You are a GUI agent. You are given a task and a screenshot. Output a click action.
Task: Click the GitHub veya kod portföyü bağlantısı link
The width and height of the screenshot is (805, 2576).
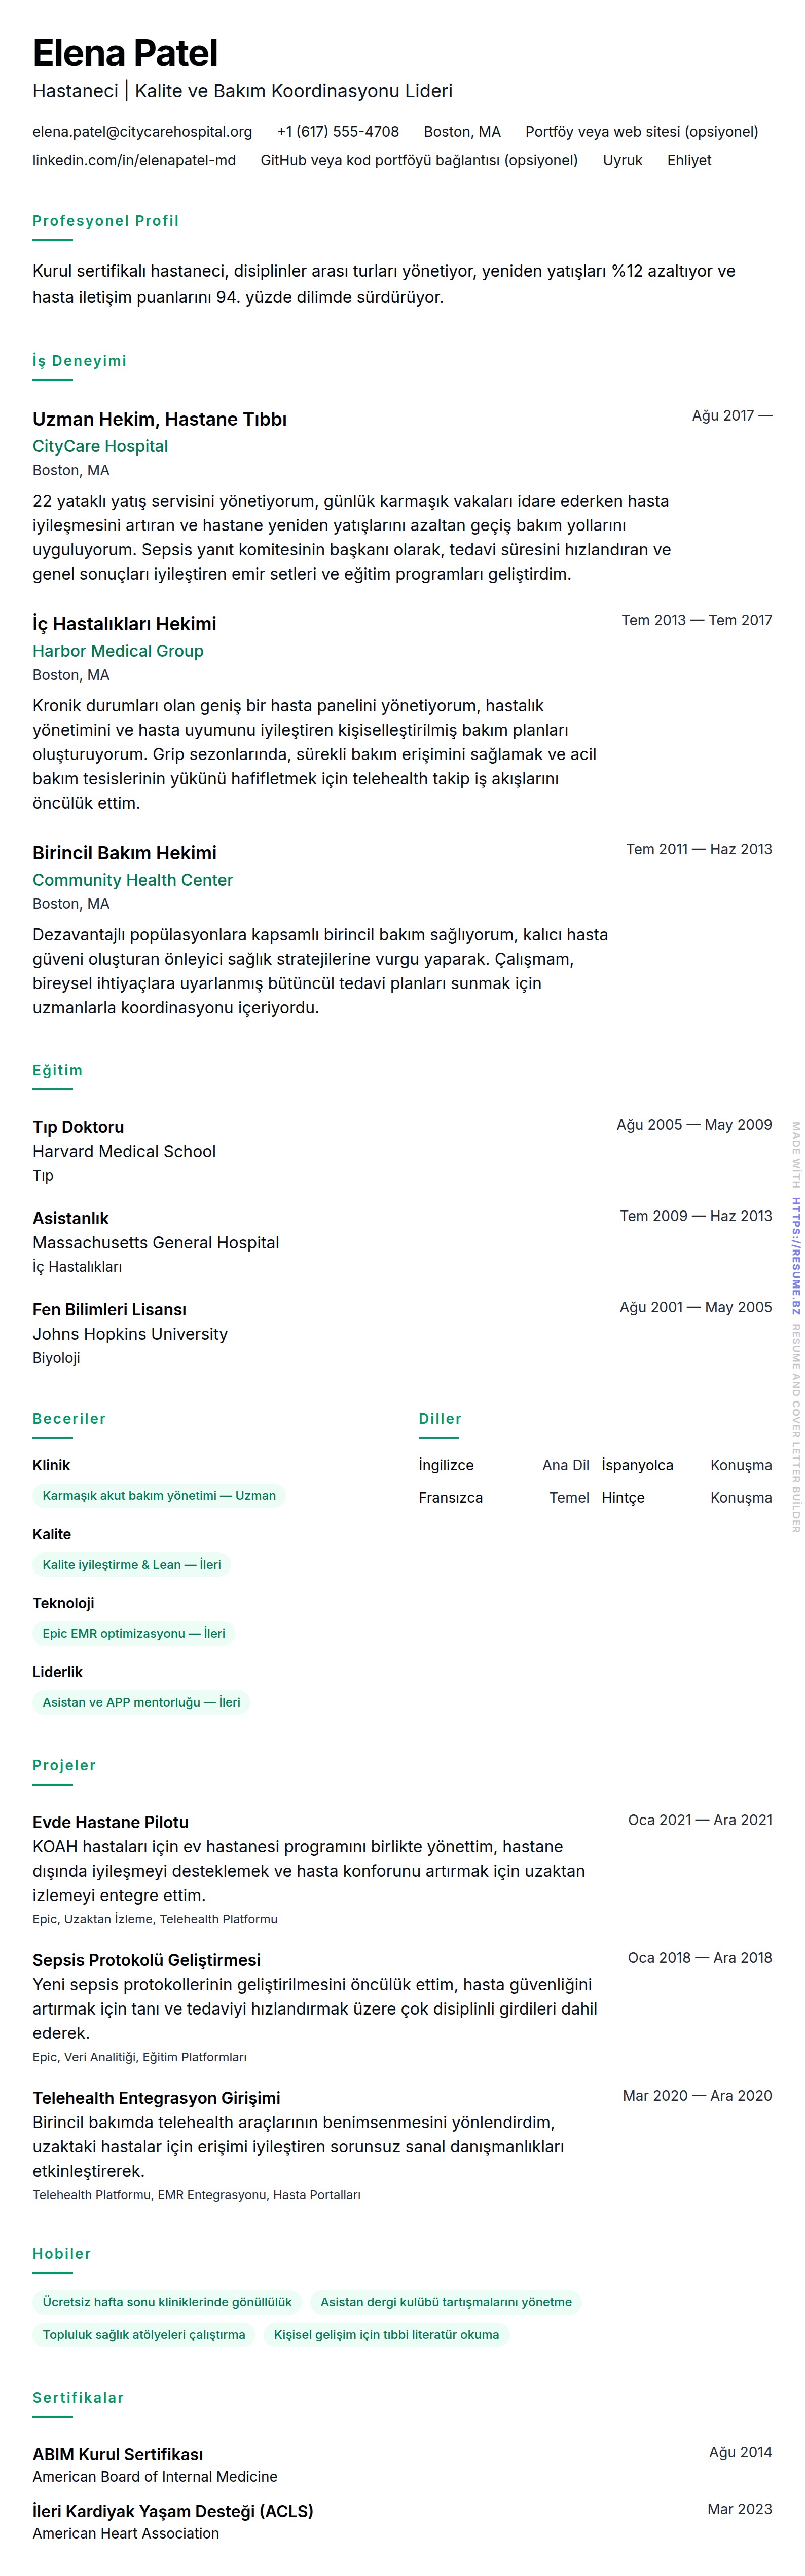(419, 160)
